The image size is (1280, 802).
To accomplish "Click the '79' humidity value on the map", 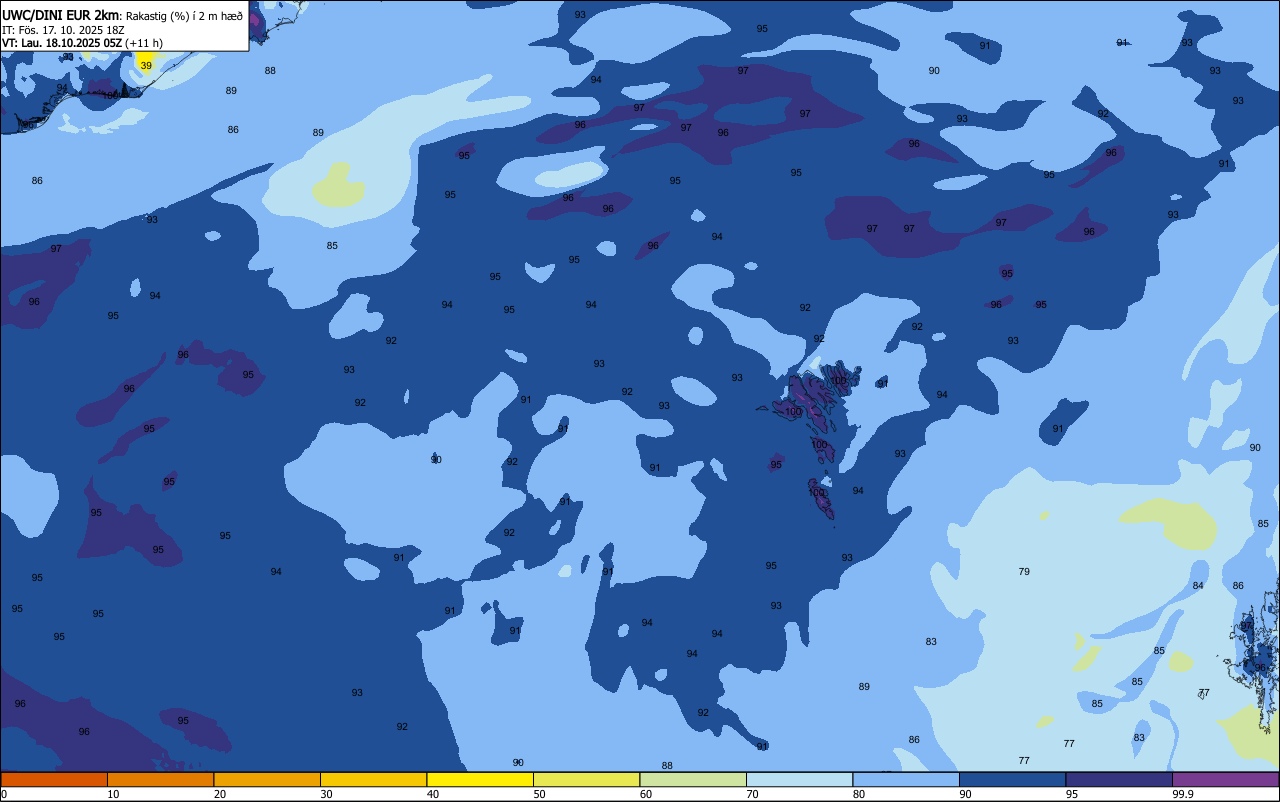I will pos(1024,572).
